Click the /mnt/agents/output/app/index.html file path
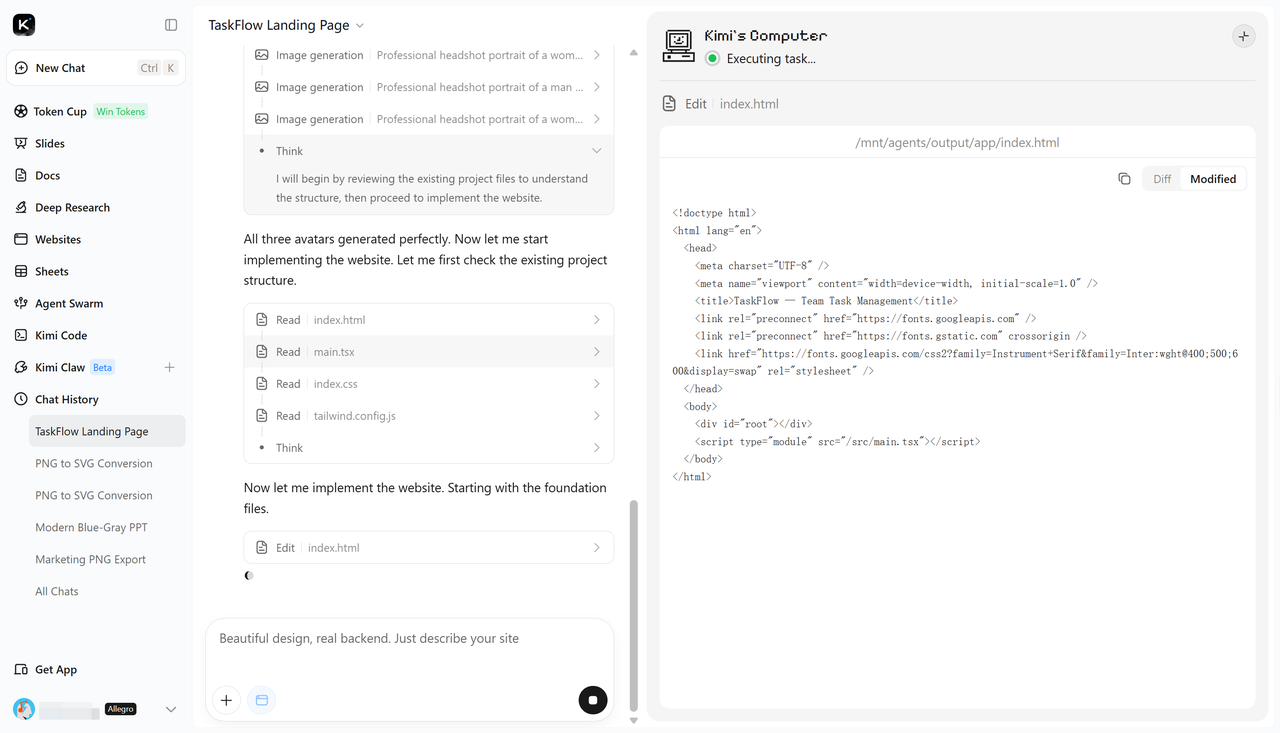Screen dimensions: 1280x733 [x=957, y=142]
